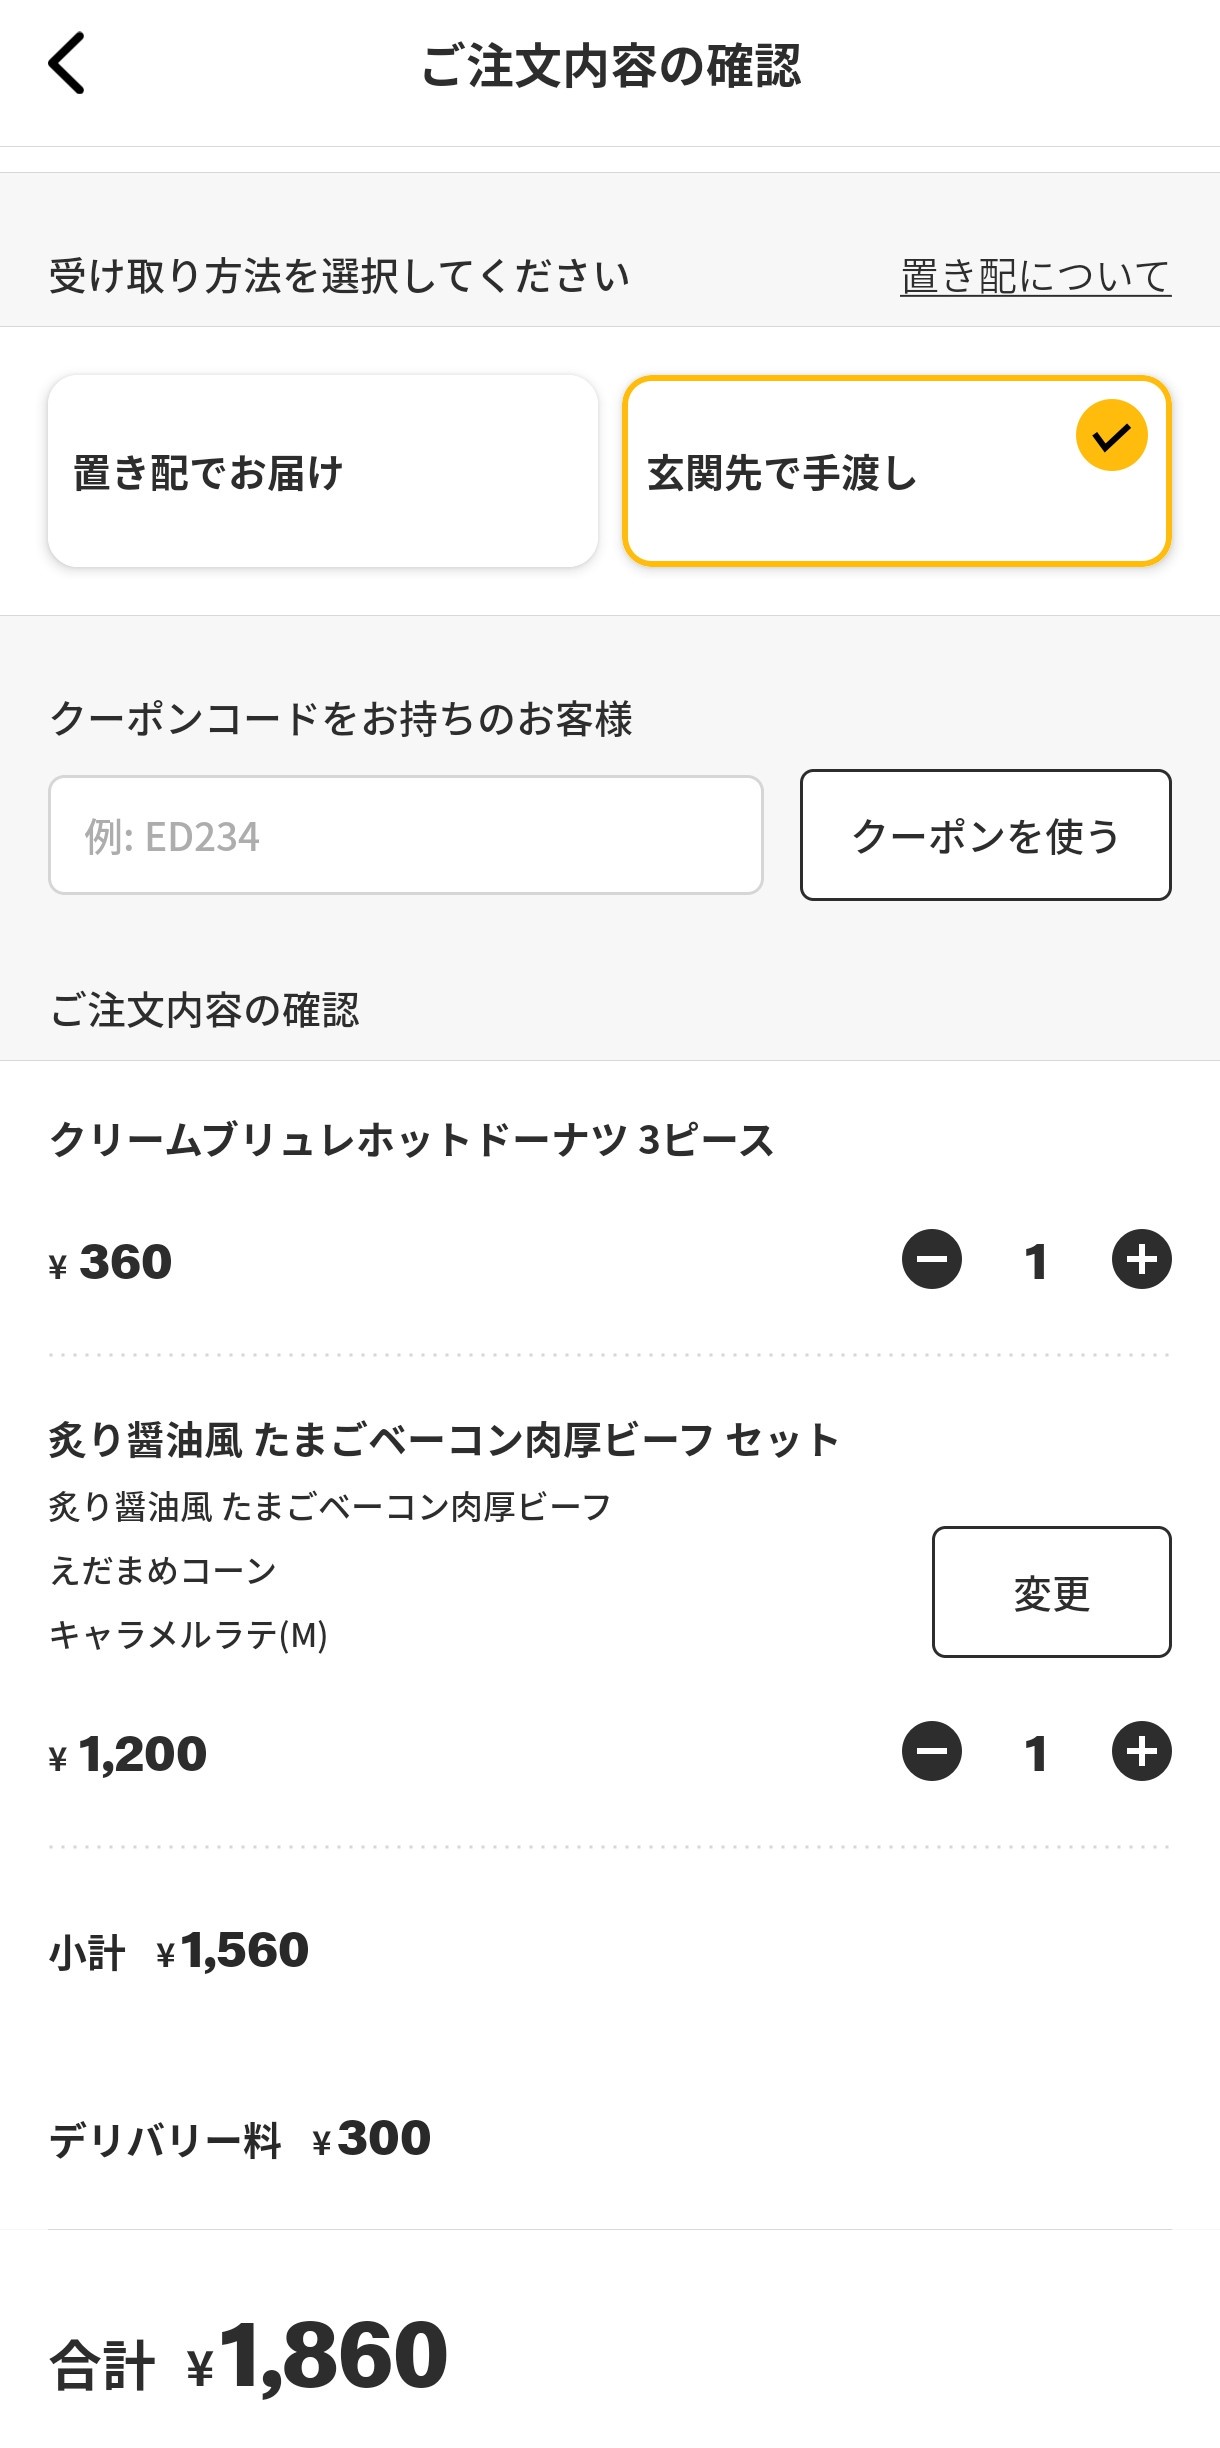1220x2448 pixels.
Task: Tap the 小計 ¥1,560 subtotal line
Action: tap(180, 1951)
